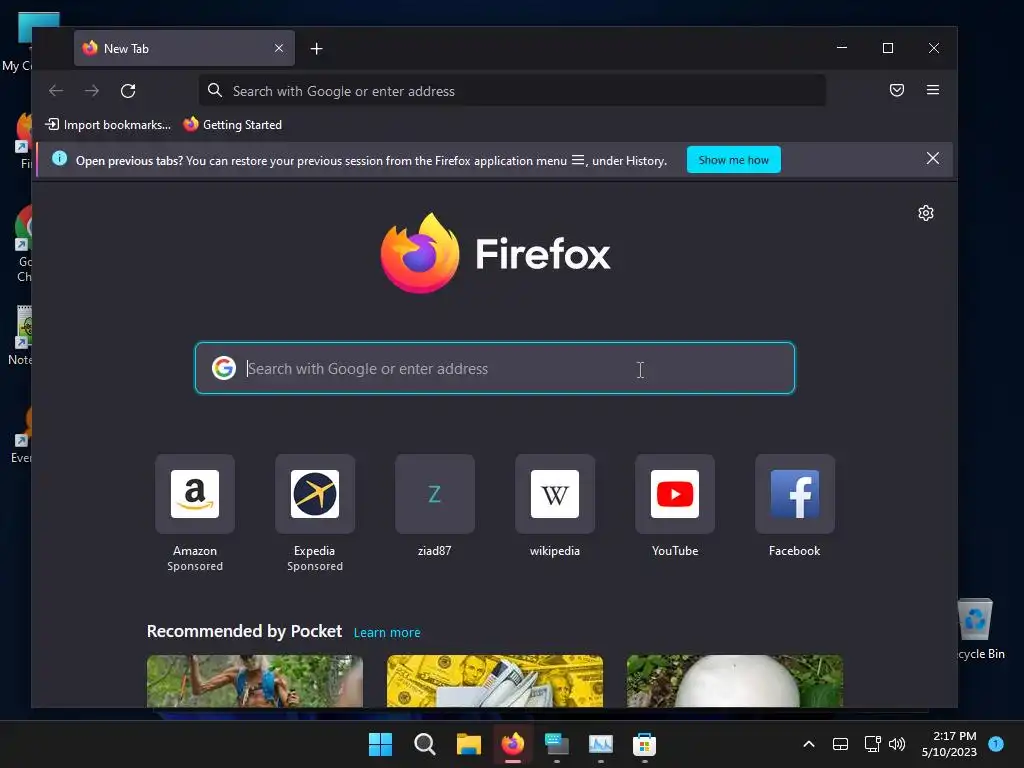Go back one page
1024x768 pixels.
coord(56,91)
